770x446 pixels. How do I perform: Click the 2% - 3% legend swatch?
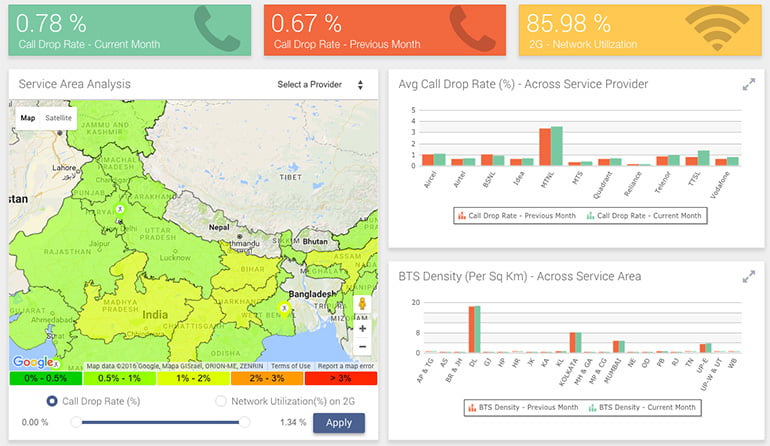pyautogui.click(x=267, y=378)
